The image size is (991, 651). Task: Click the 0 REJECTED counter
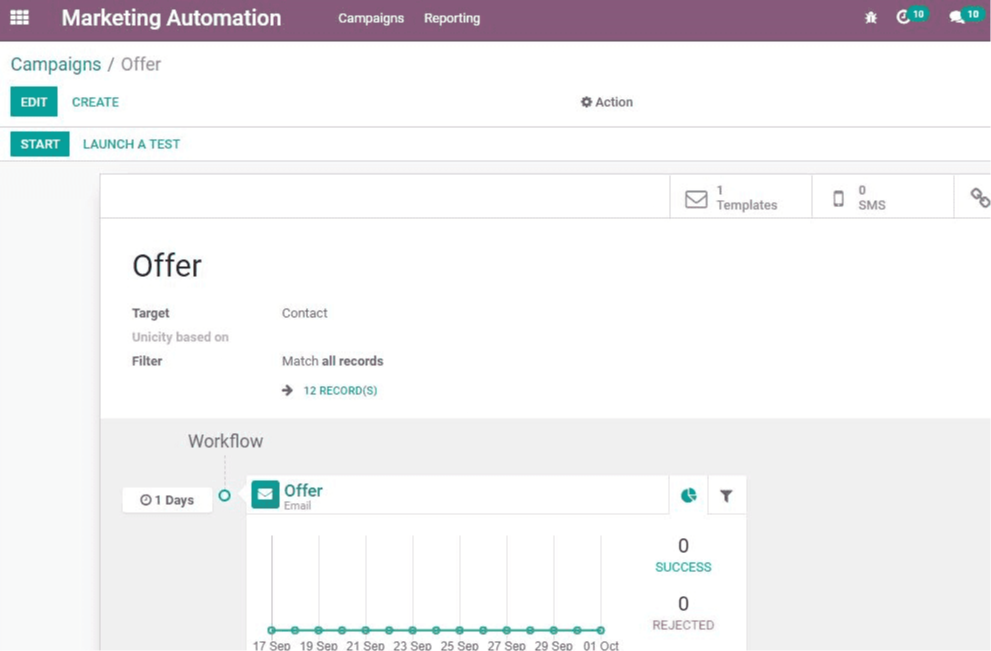pyautogui.click(x=683, y=613)
